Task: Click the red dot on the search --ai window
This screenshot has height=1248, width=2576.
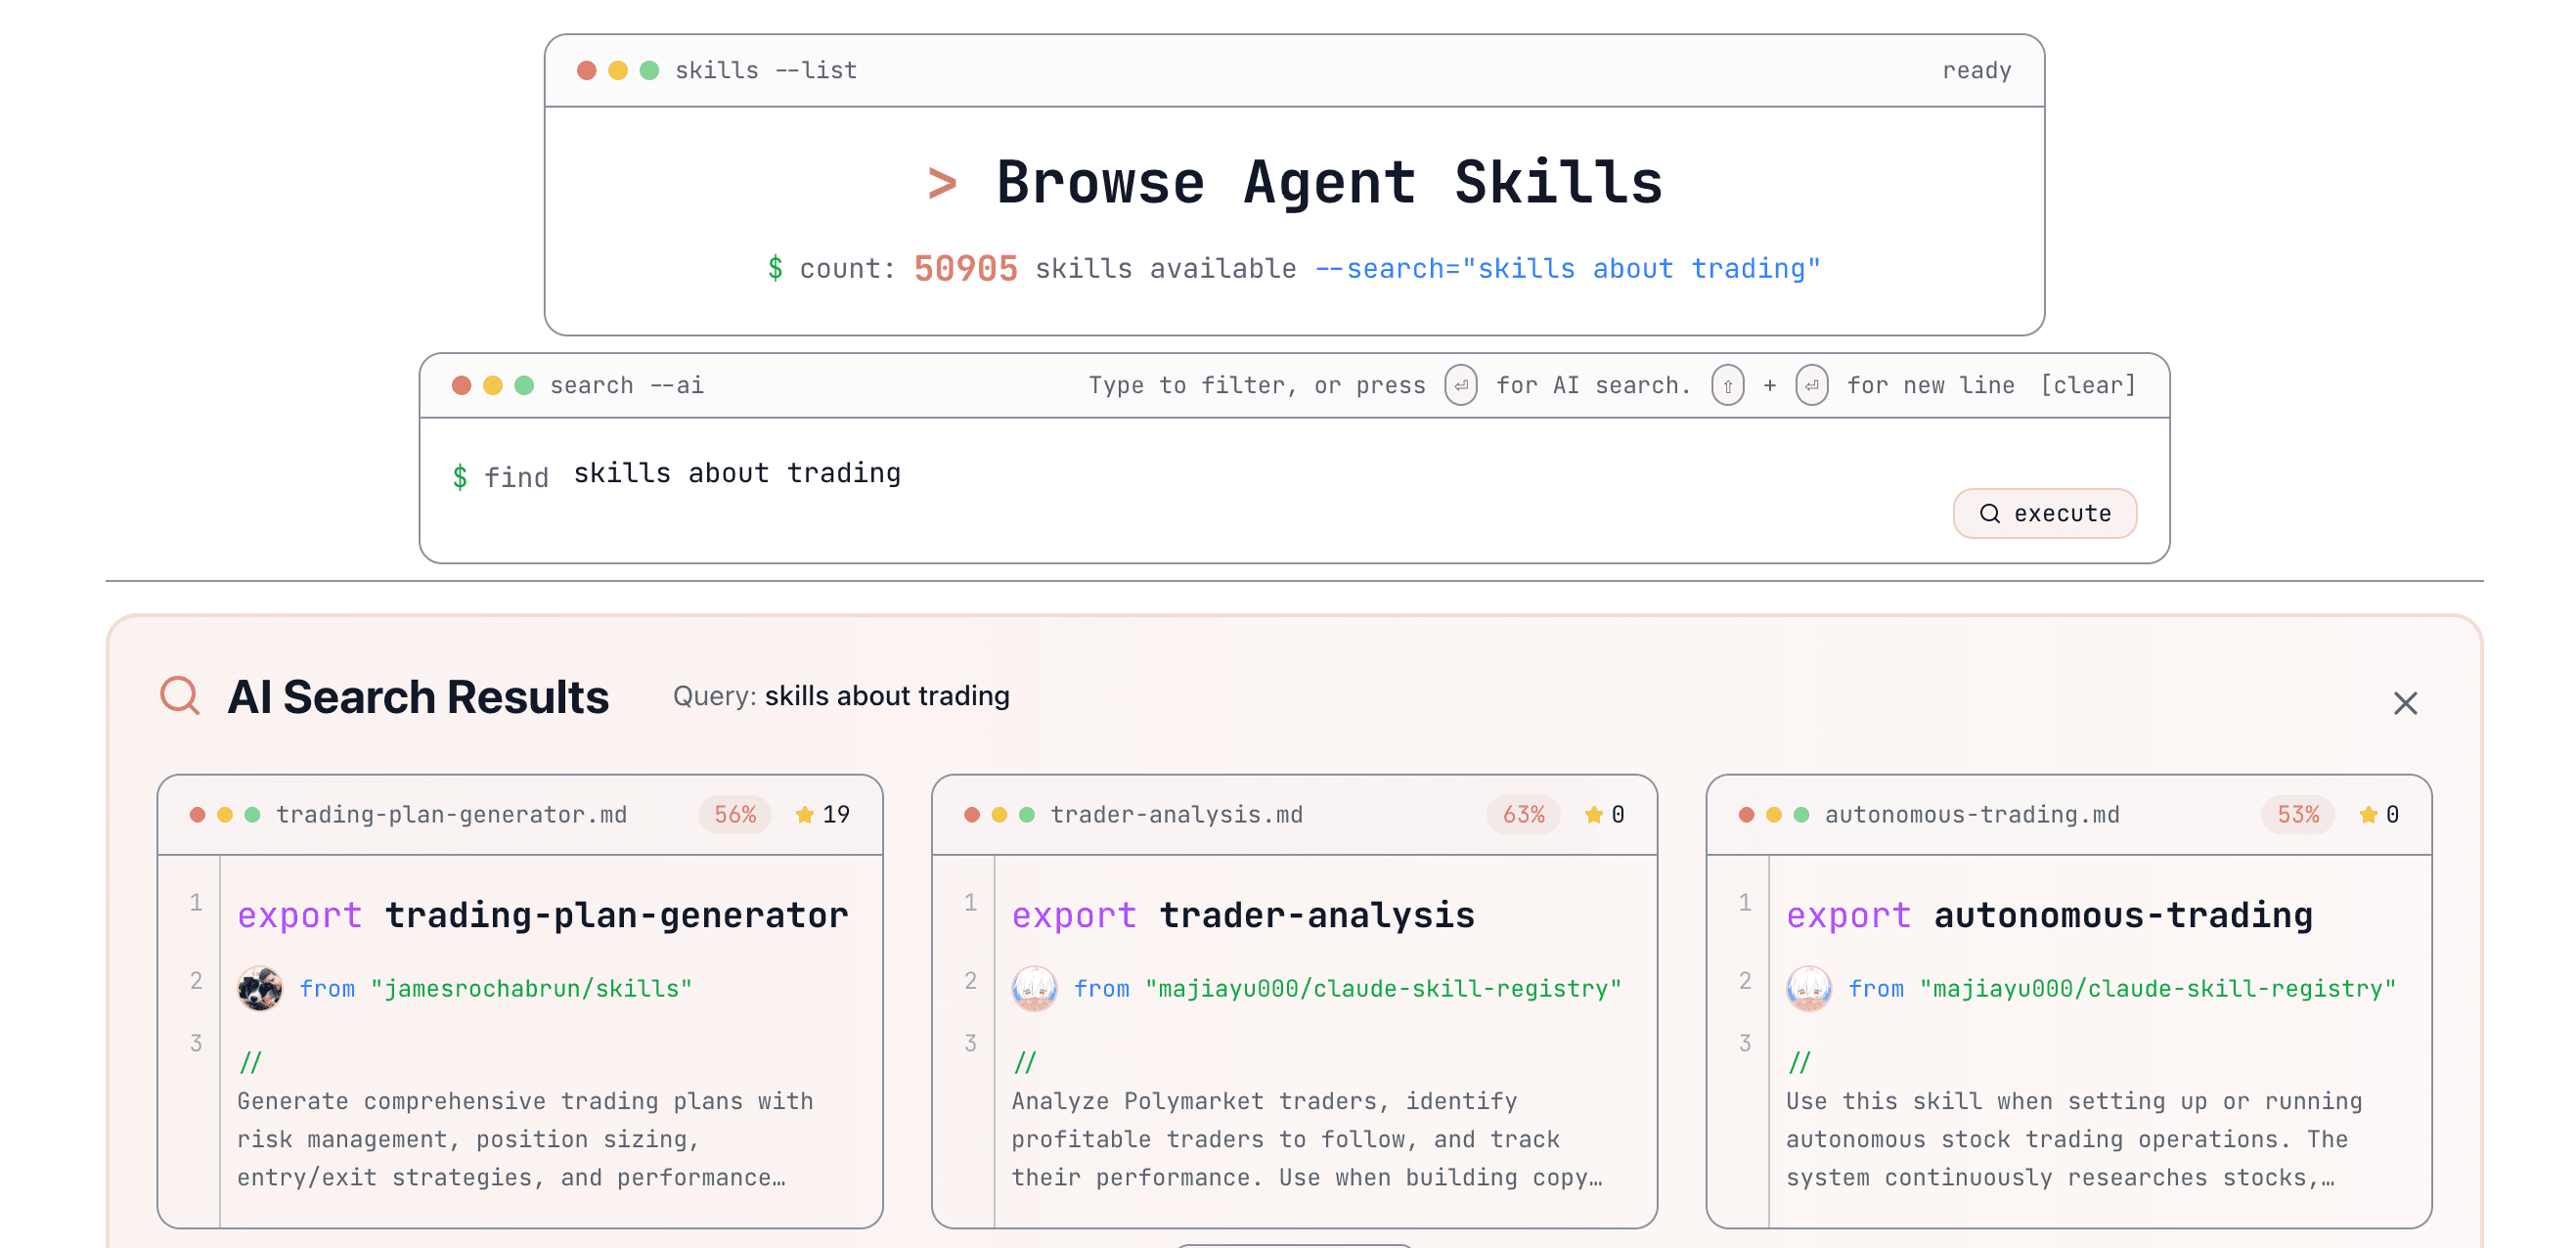Action: [463, 384]
